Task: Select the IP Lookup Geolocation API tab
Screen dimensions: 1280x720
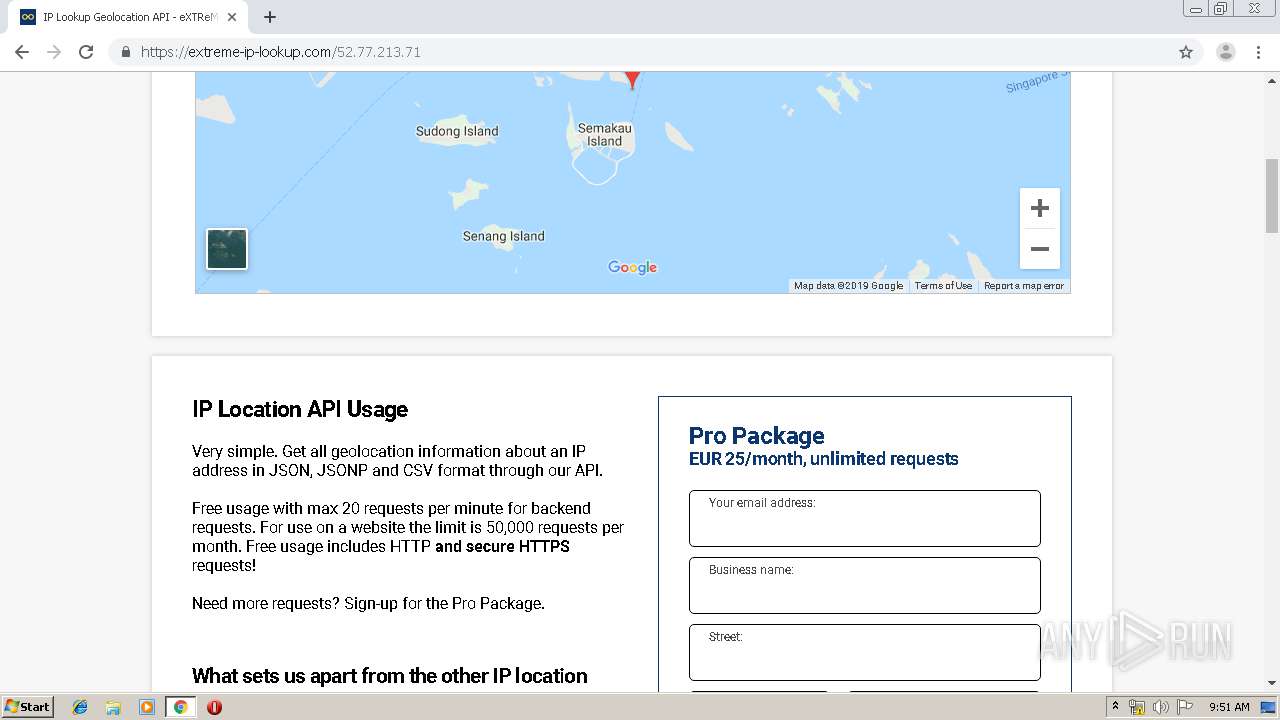Action: coord(130,17)
